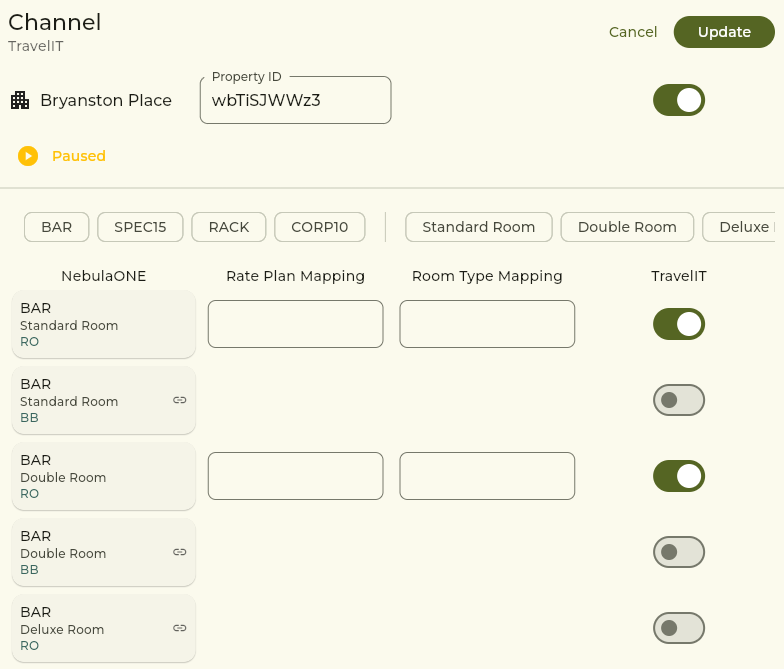Click Room Type Mapping field for BAR Double Room RO

(x=487, y=476)
